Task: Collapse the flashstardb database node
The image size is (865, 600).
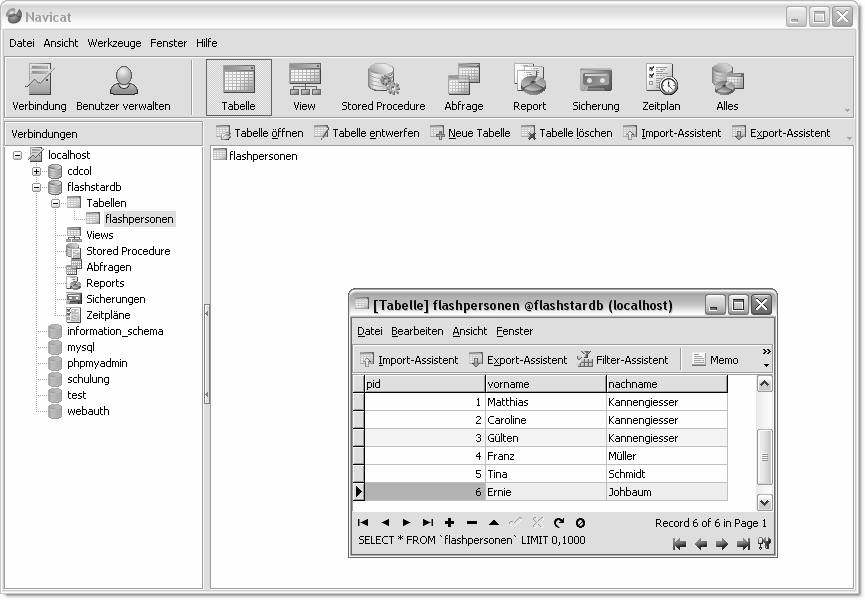Action: [x=36, y=187]
